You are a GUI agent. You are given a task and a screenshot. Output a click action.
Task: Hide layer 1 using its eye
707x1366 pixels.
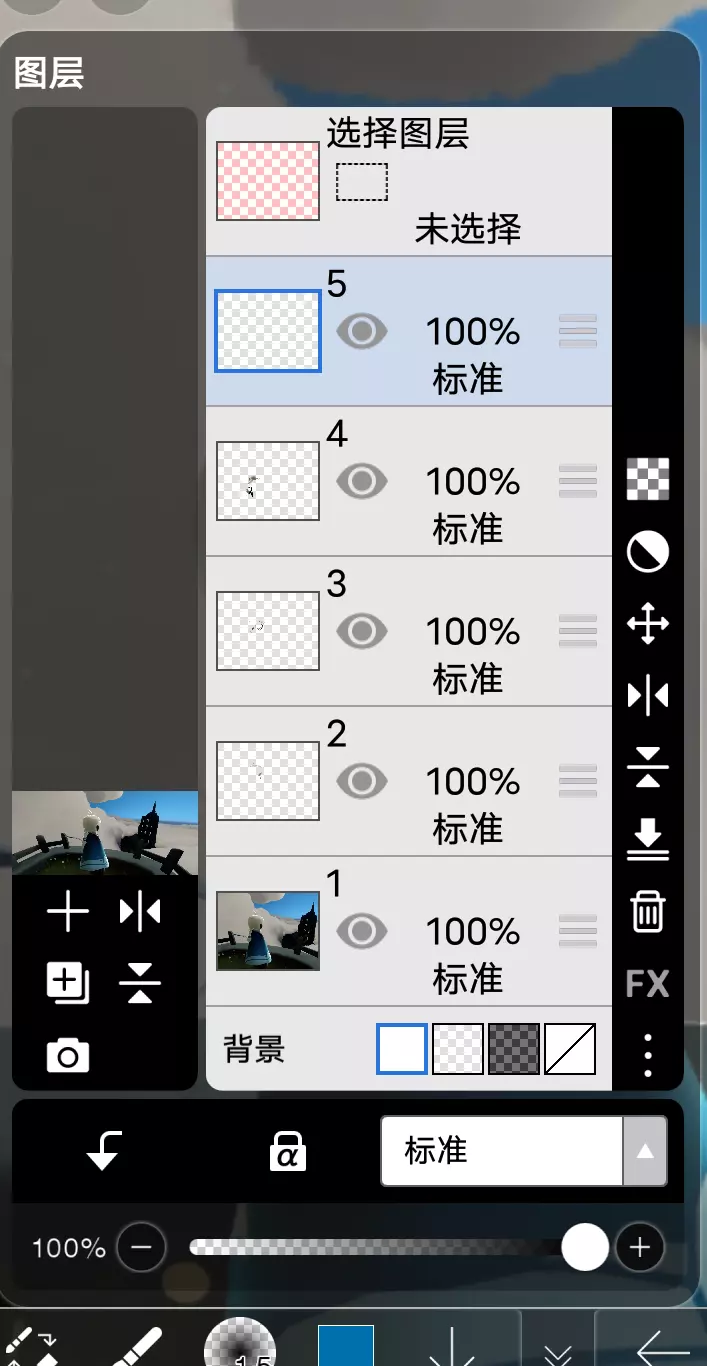pos(361,931)
